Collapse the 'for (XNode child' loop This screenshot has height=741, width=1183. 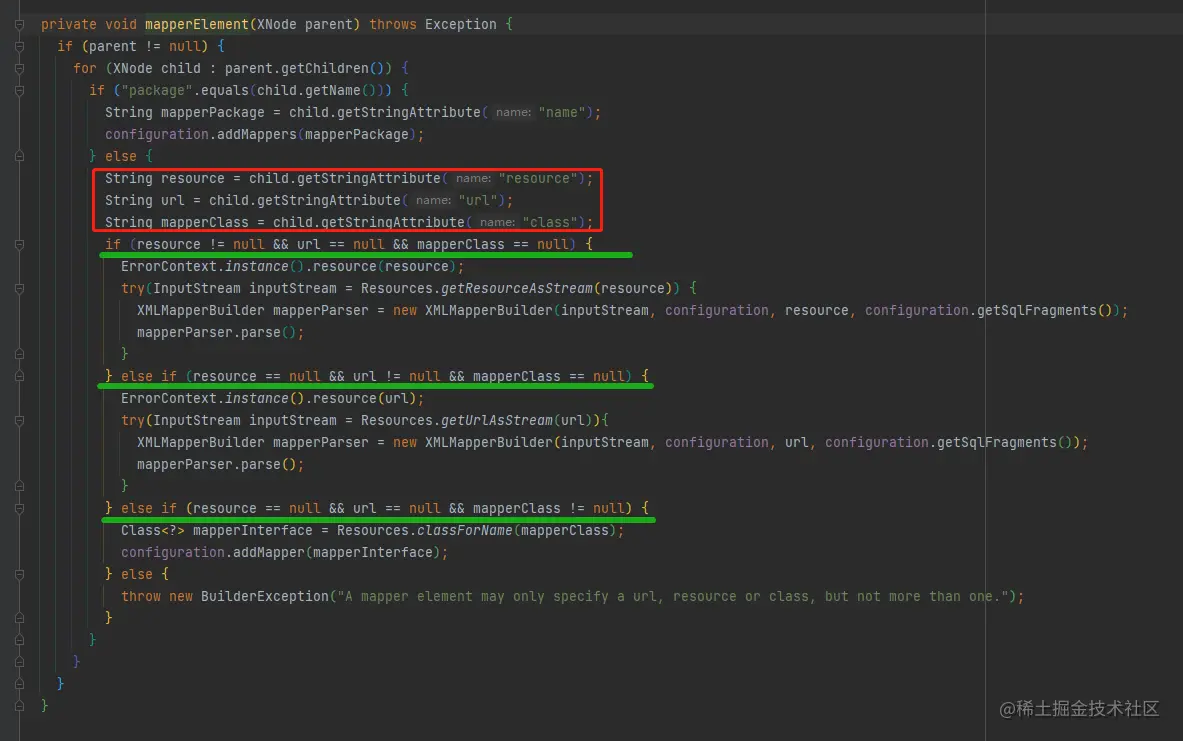pyautogui.click(x=19, y=68)
